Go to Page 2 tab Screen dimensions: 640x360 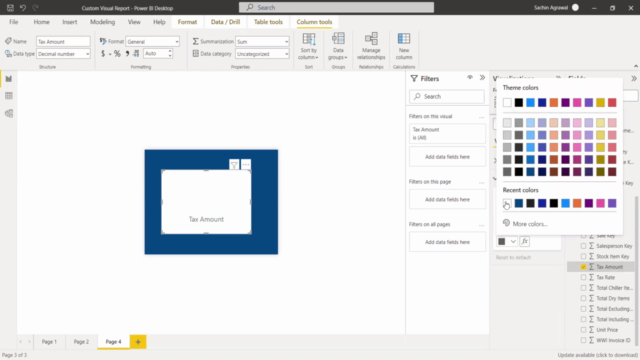click(81, 342)
